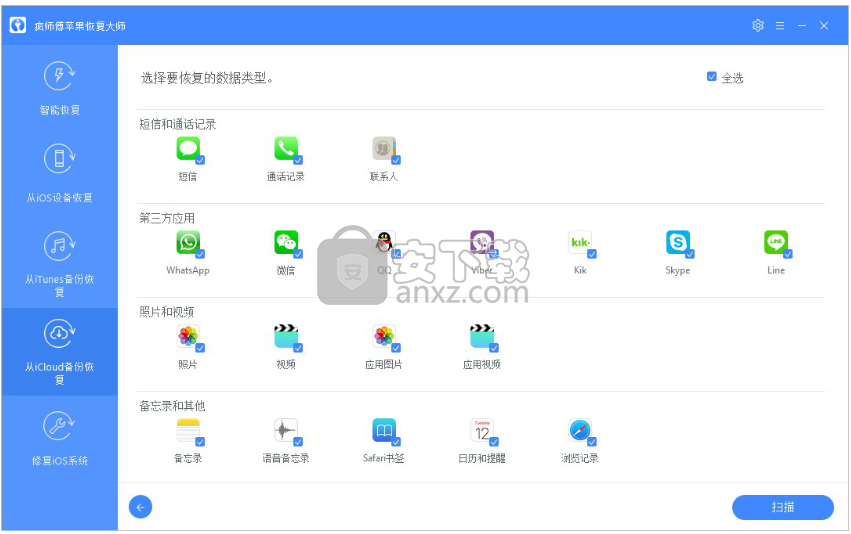The image size is (851, 534).
Task: Select 从iCloud备份恢复 sidebar tab
Action: pos(60,352)
